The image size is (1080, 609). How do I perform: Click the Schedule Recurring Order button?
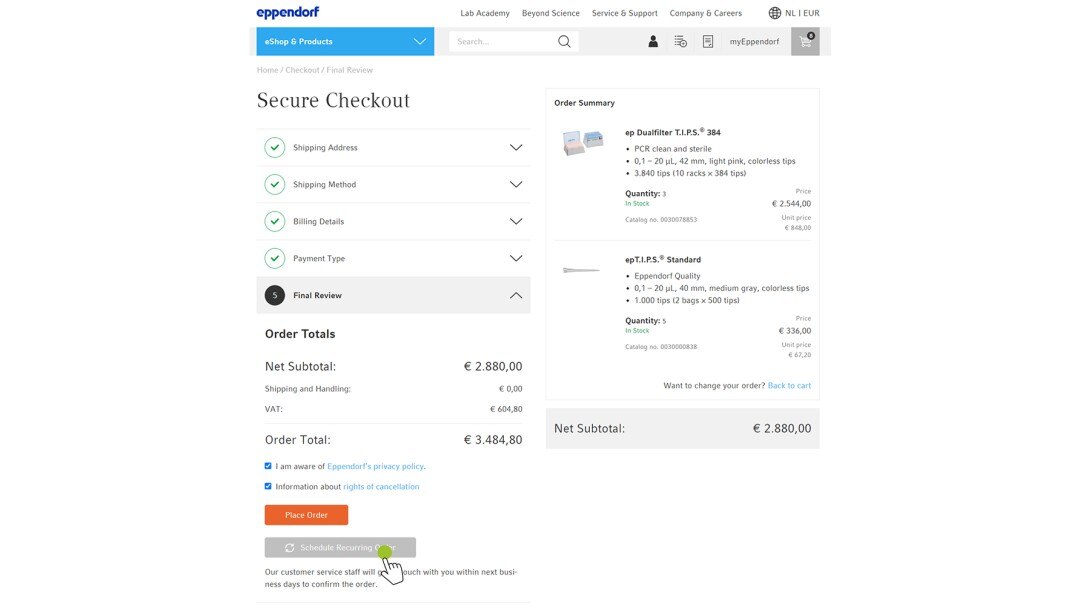point(340,548)
